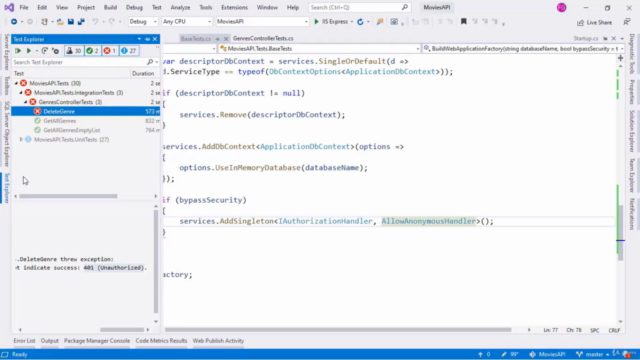Open the Error List tab
This screenshot has height=360, width=640.
[x=24, y=341]
